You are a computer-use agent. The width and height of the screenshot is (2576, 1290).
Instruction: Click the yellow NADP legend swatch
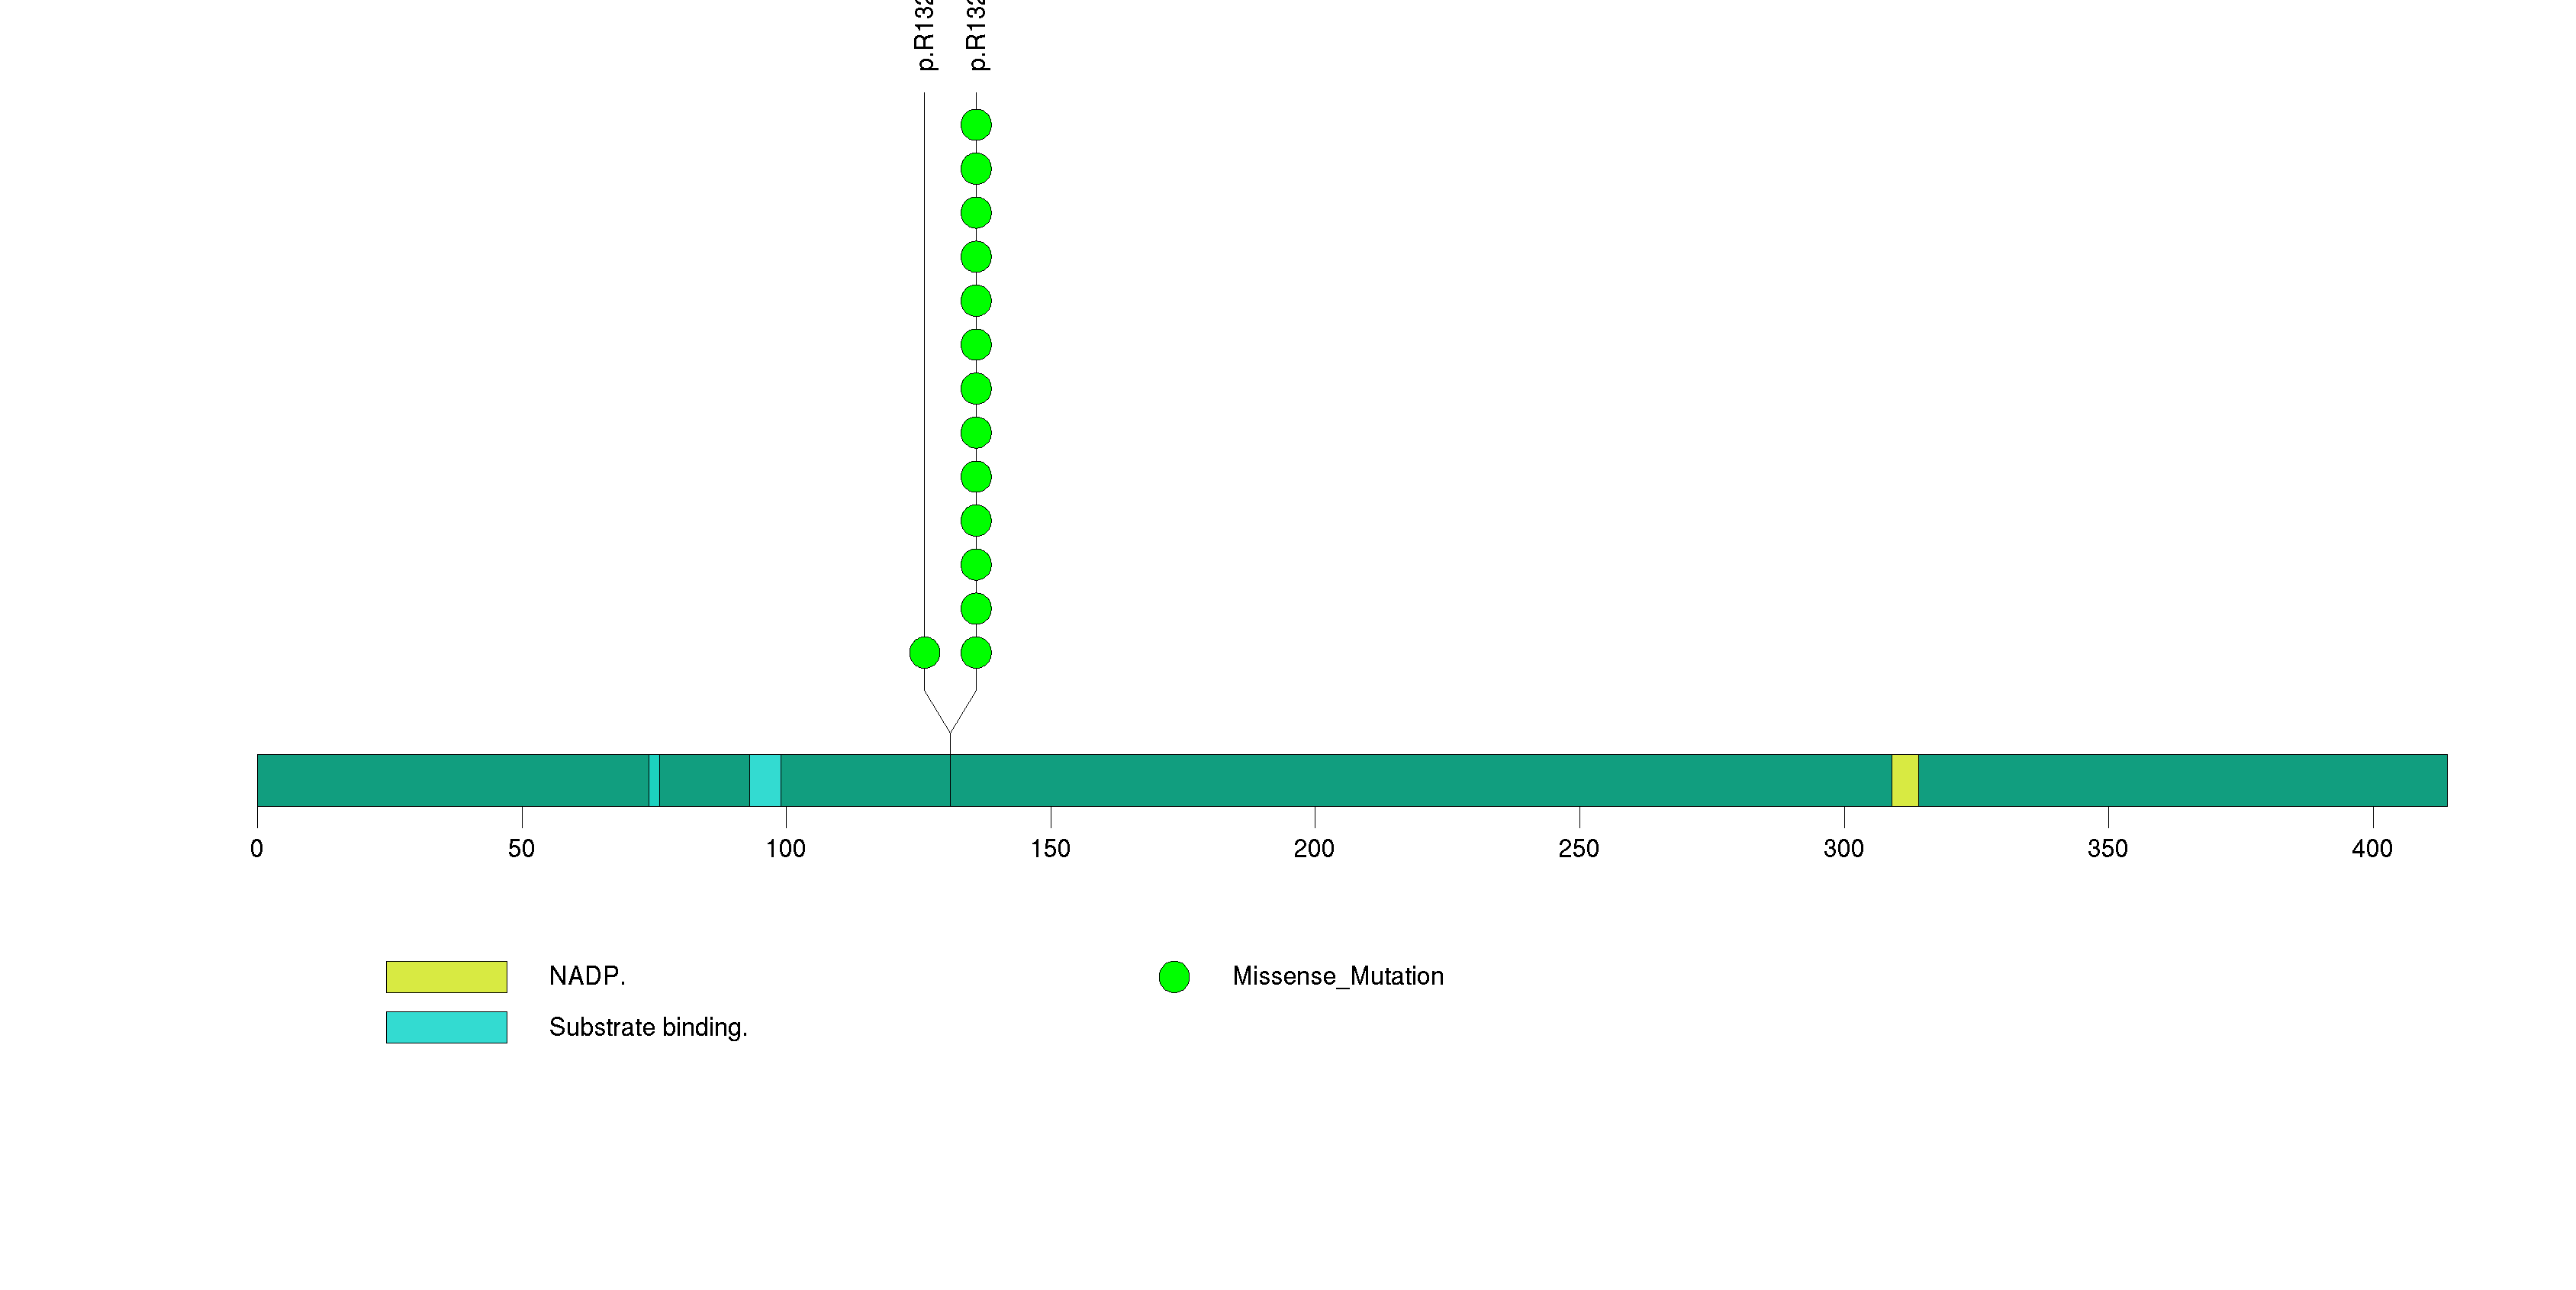point(446,976)
